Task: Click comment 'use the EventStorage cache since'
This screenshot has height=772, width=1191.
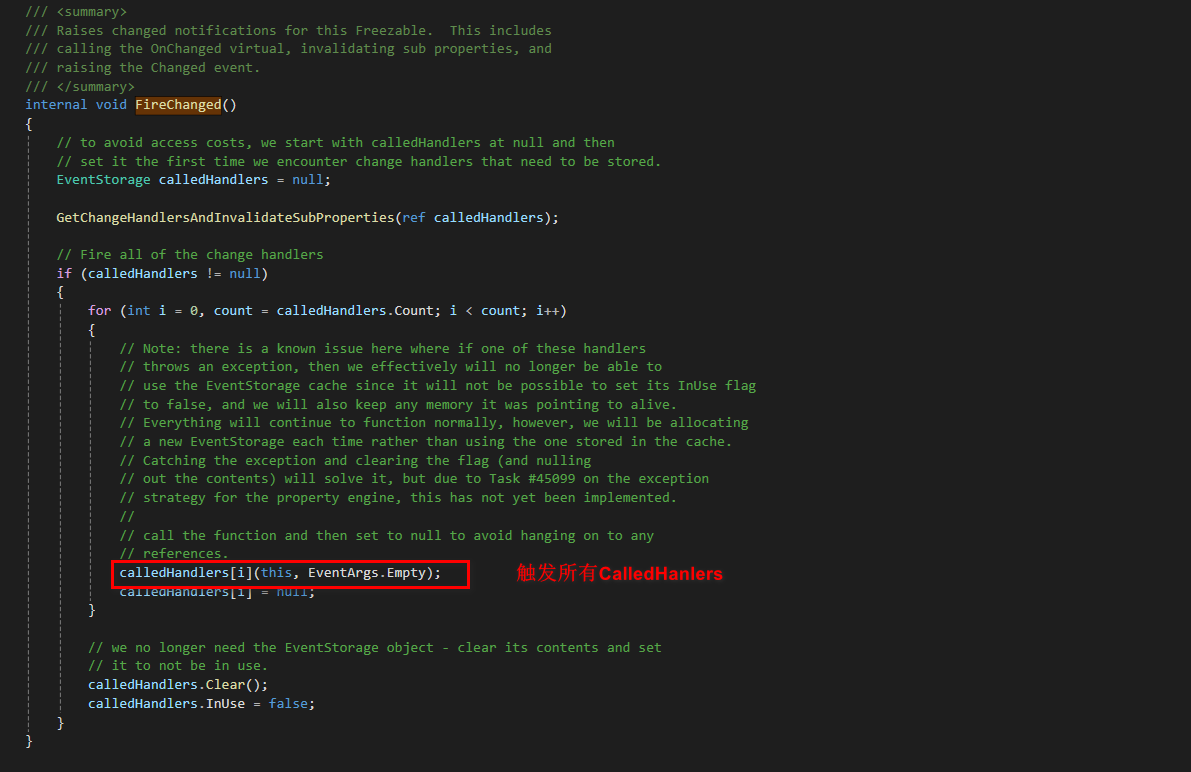Action: [x=438, y=386]
